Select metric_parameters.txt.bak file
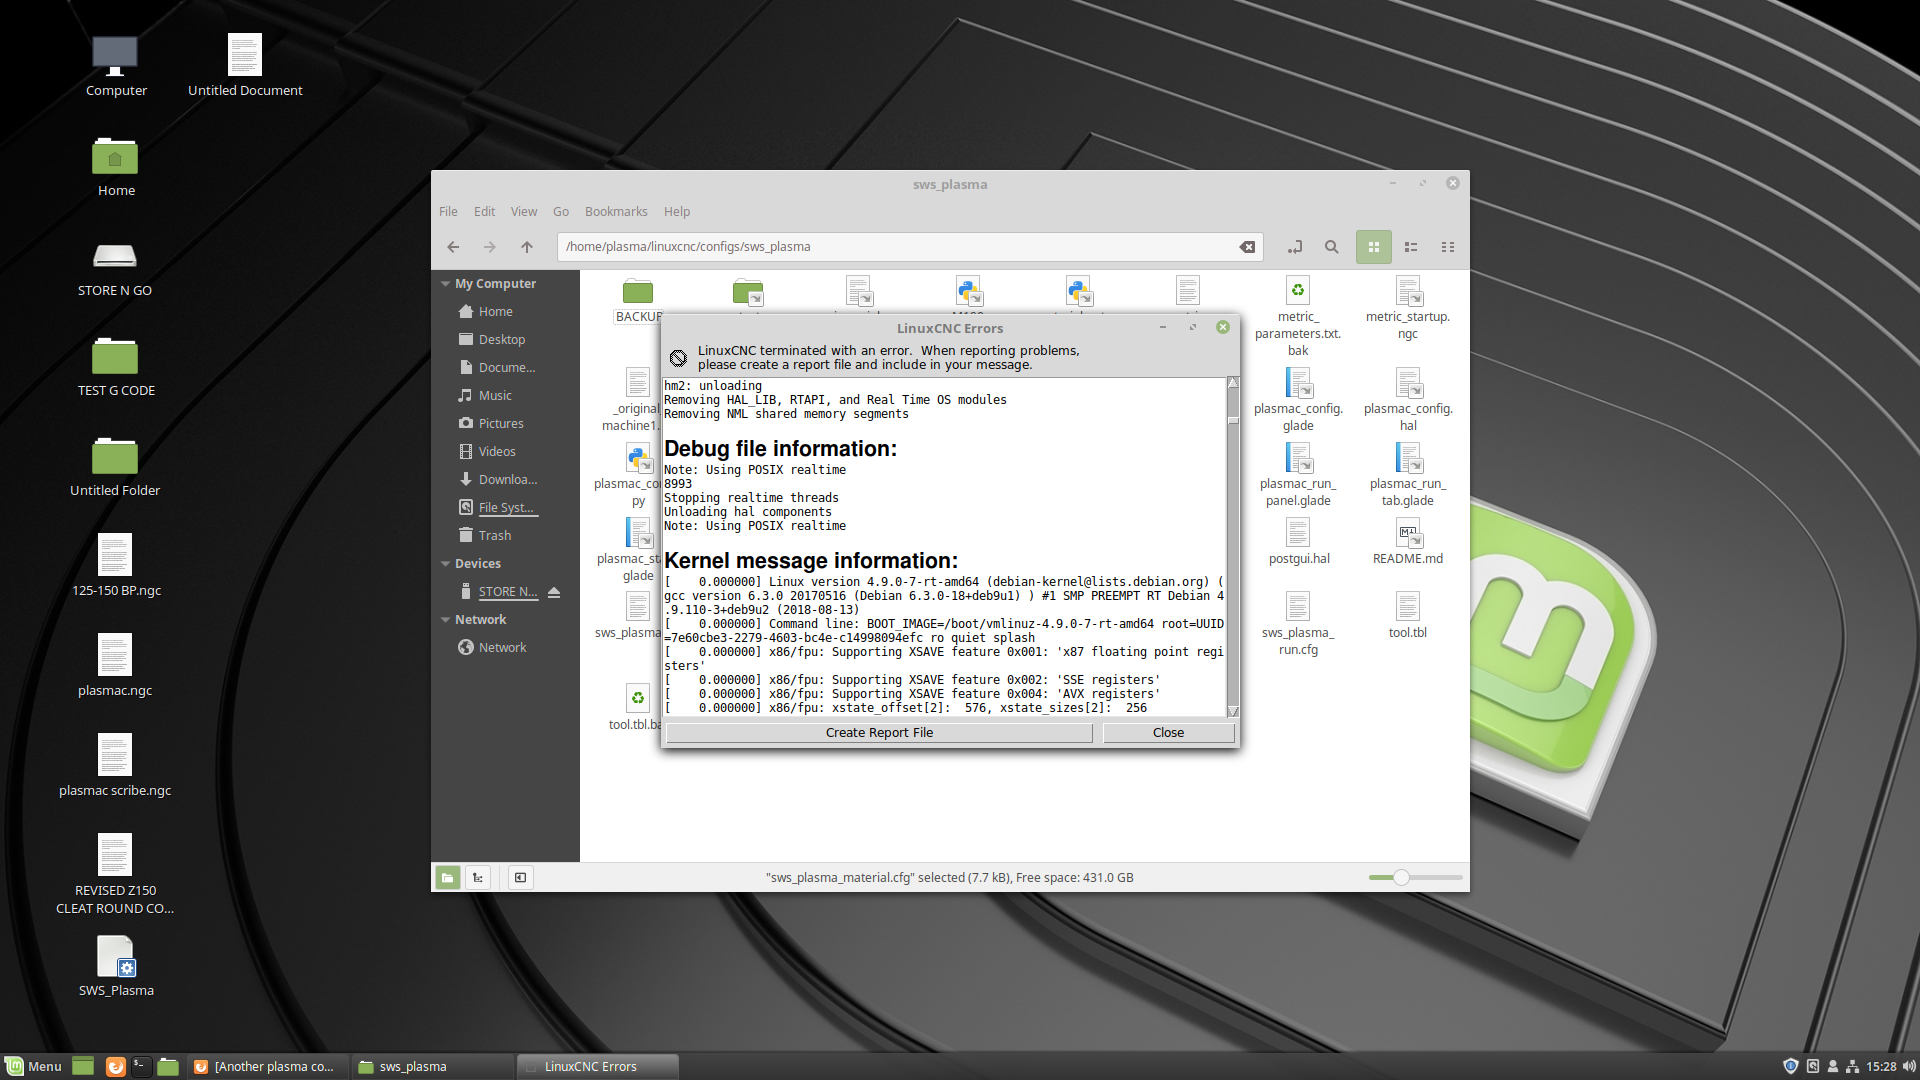Screen dimensions: 1920x1080 pyautogui.click(x=1298, y=317)
